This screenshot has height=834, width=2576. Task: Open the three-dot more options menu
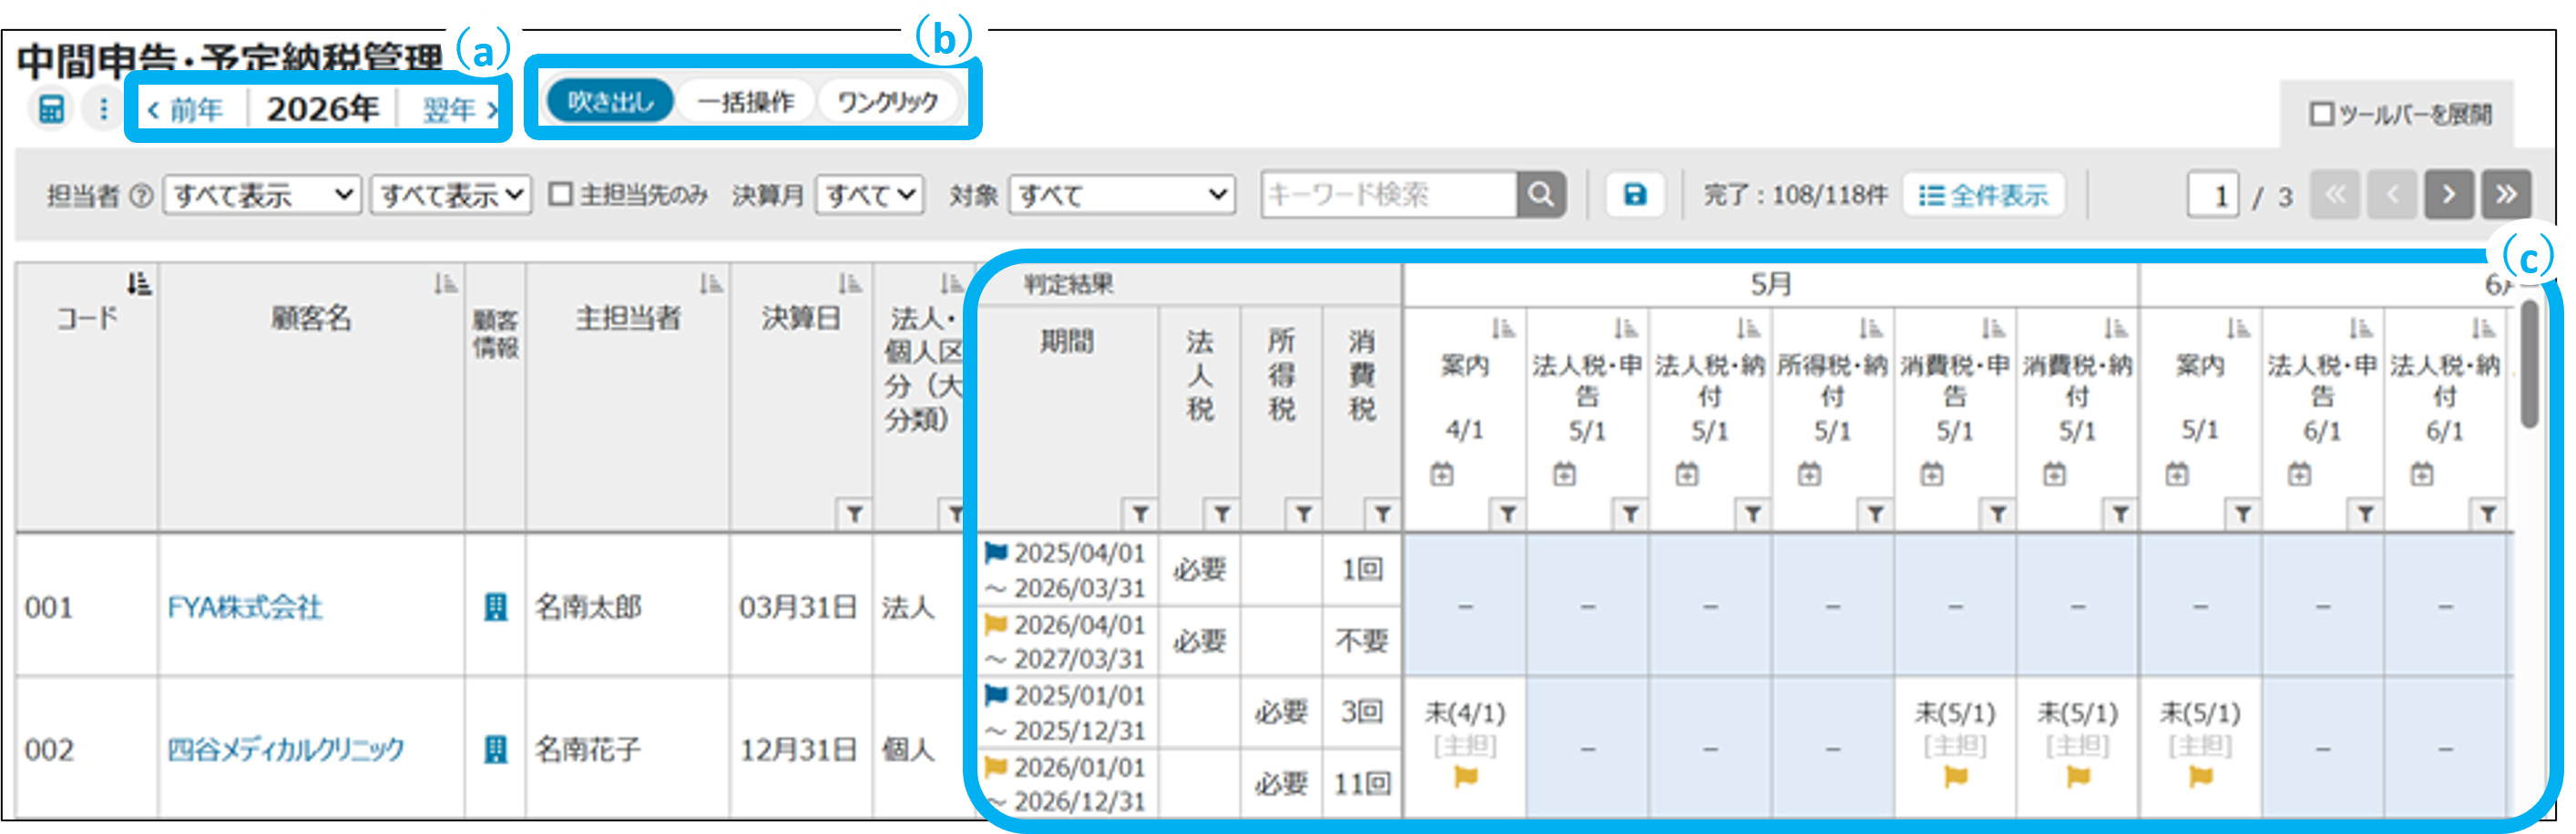coord(103,109)
